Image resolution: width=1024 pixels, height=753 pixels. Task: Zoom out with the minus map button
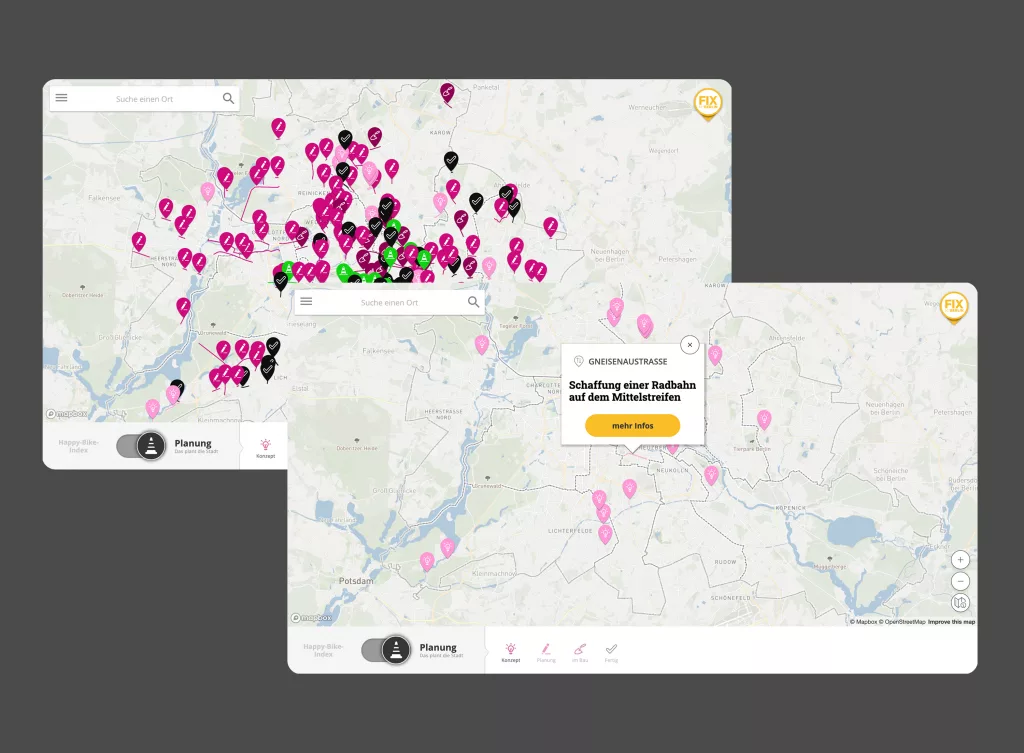tap(960, 581)
